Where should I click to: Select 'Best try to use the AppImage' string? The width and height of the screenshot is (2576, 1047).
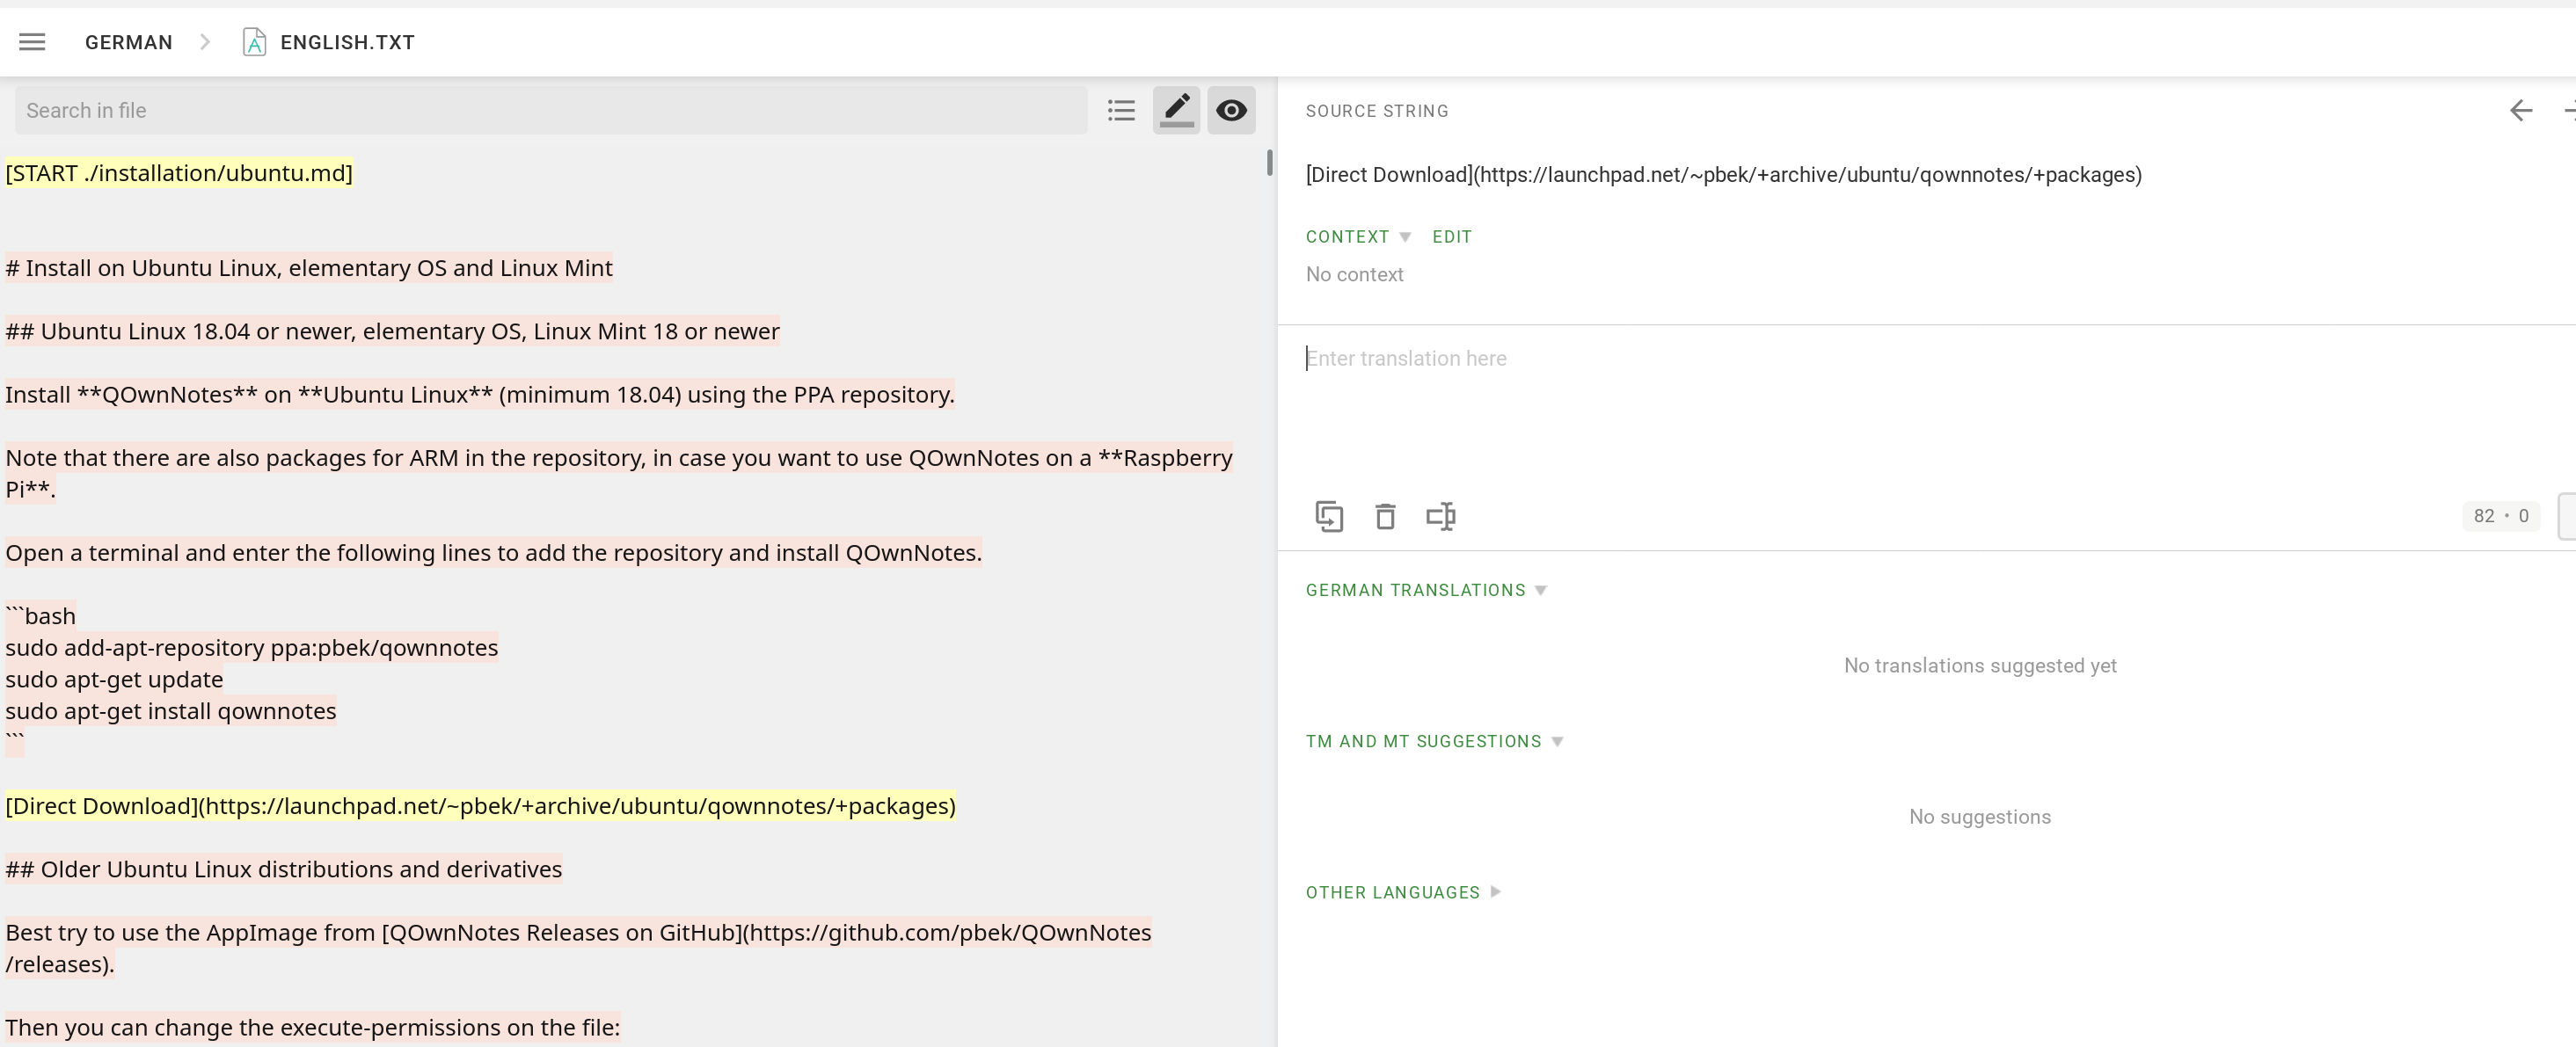click(x=578, y=948)
